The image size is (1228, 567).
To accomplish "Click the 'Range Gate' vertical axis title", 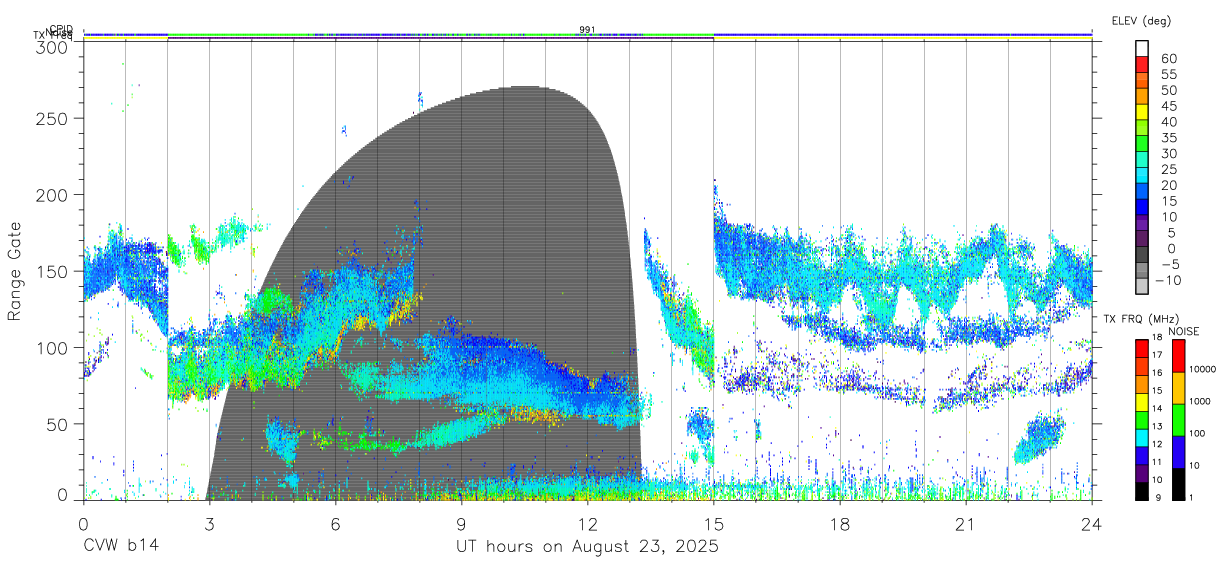I will point(16,271).
